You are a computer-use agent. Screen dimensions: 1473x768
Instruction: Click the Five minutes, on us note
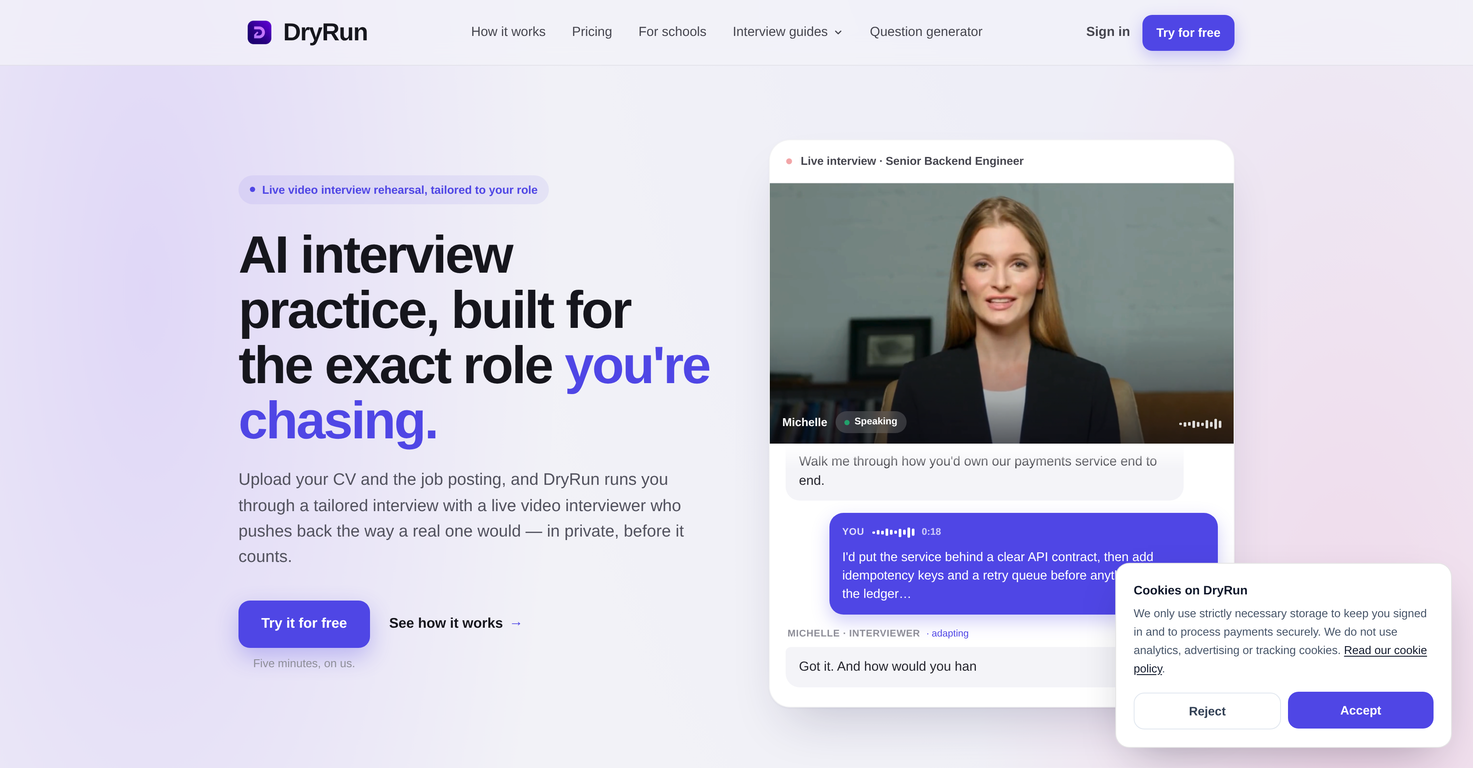(304, 663)
